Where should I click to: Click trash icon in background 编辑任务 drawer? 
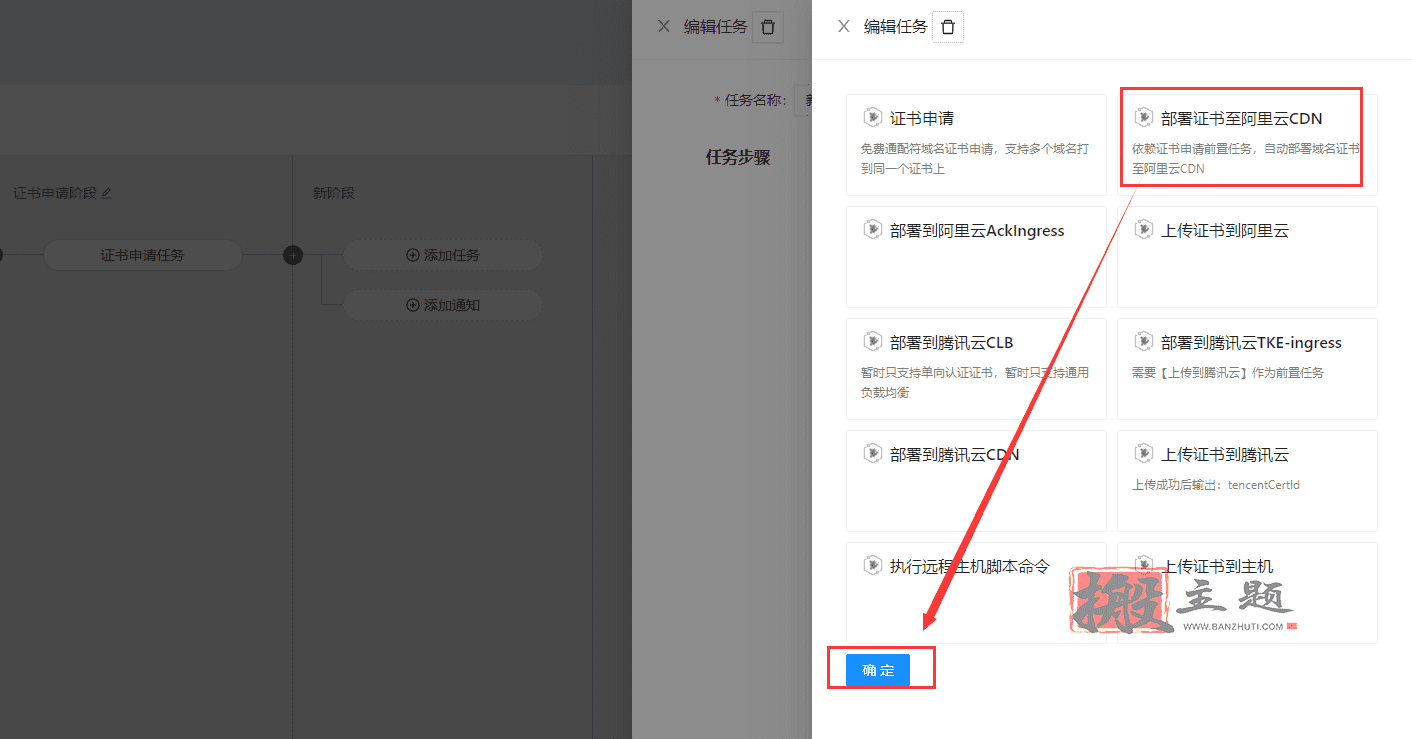tap(768, 27)
